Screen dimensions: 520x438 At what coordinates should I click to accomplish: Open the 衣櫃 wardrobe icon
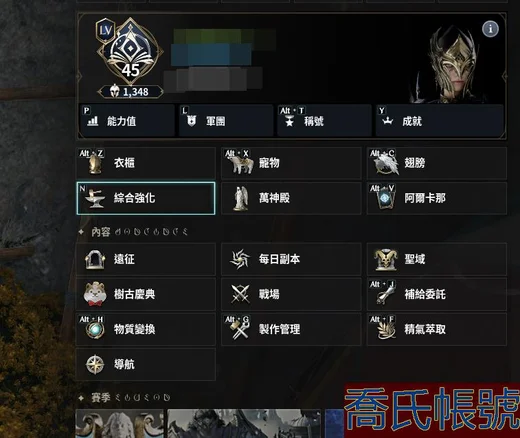[95, 164]
